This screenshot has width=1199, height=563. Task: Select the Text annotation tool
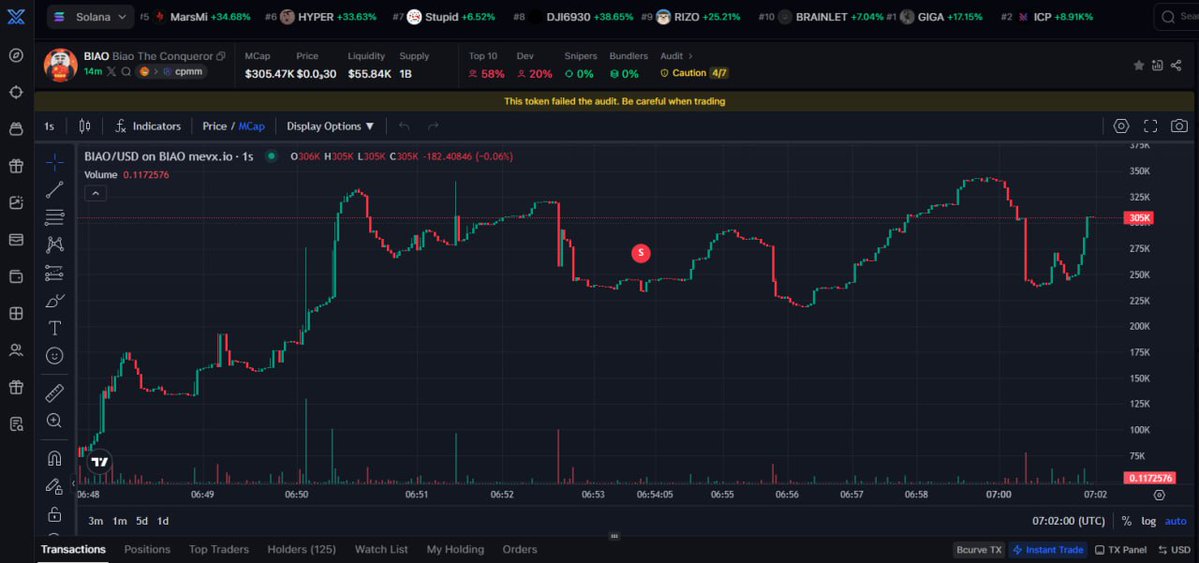tap(54, 328)
